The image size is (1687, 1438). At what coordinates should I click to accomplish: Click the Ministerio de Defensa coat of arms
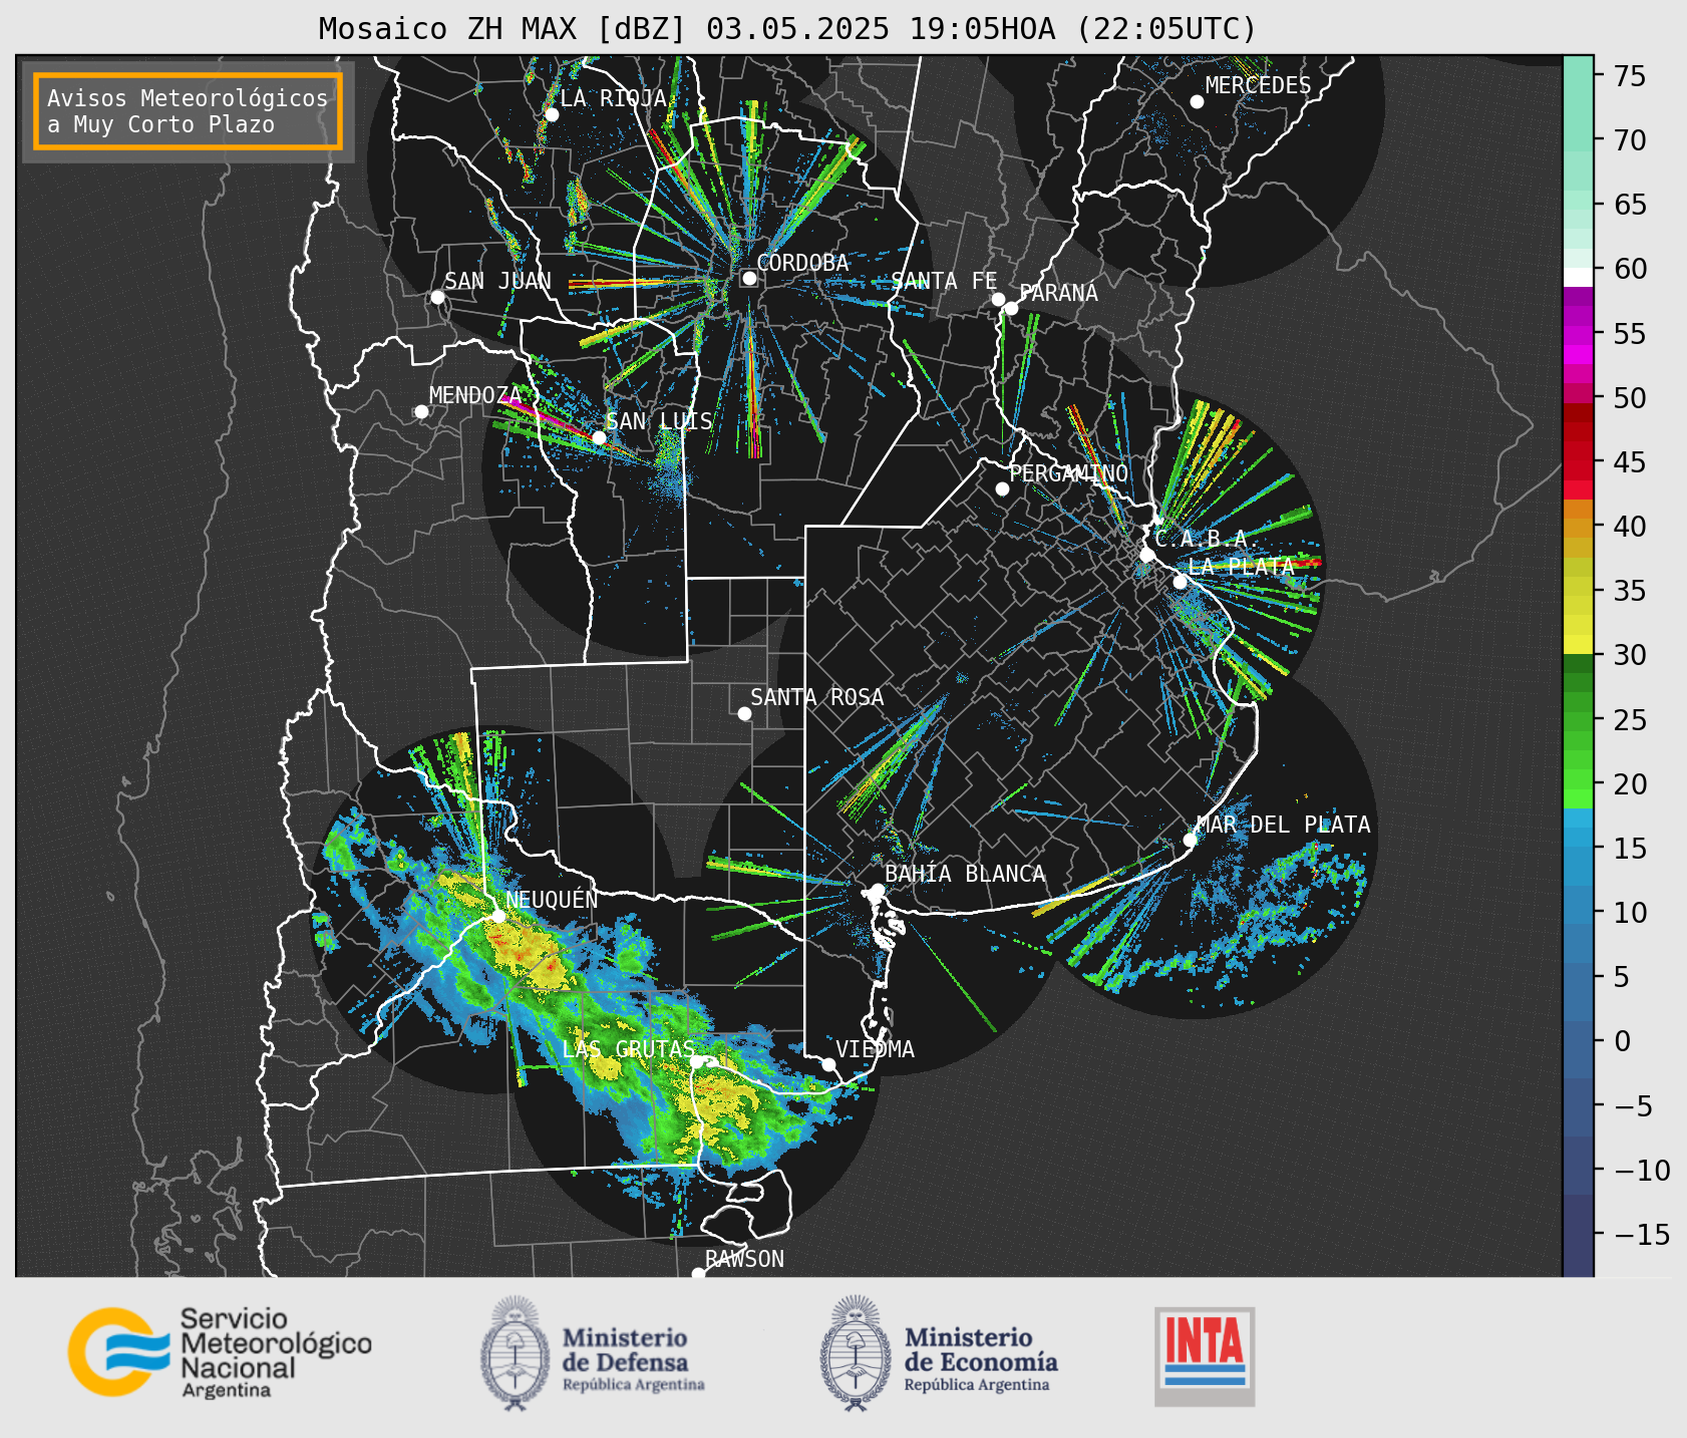tap(515, 1353)
